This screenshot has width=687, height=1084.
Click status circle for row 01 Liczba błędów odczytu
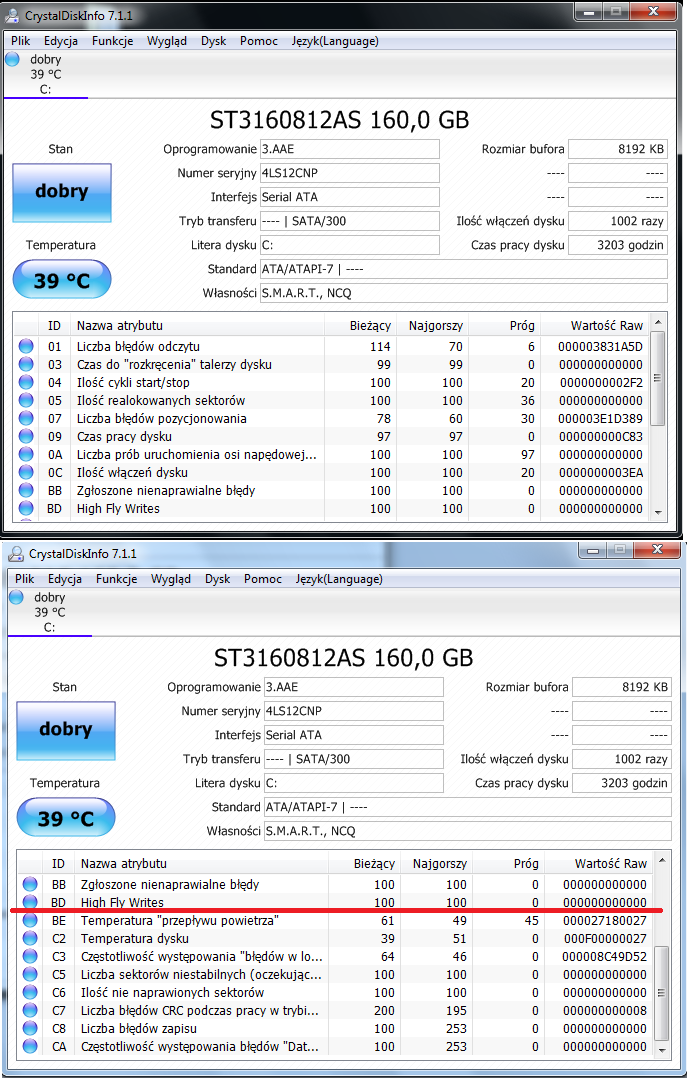pos(26,346)
